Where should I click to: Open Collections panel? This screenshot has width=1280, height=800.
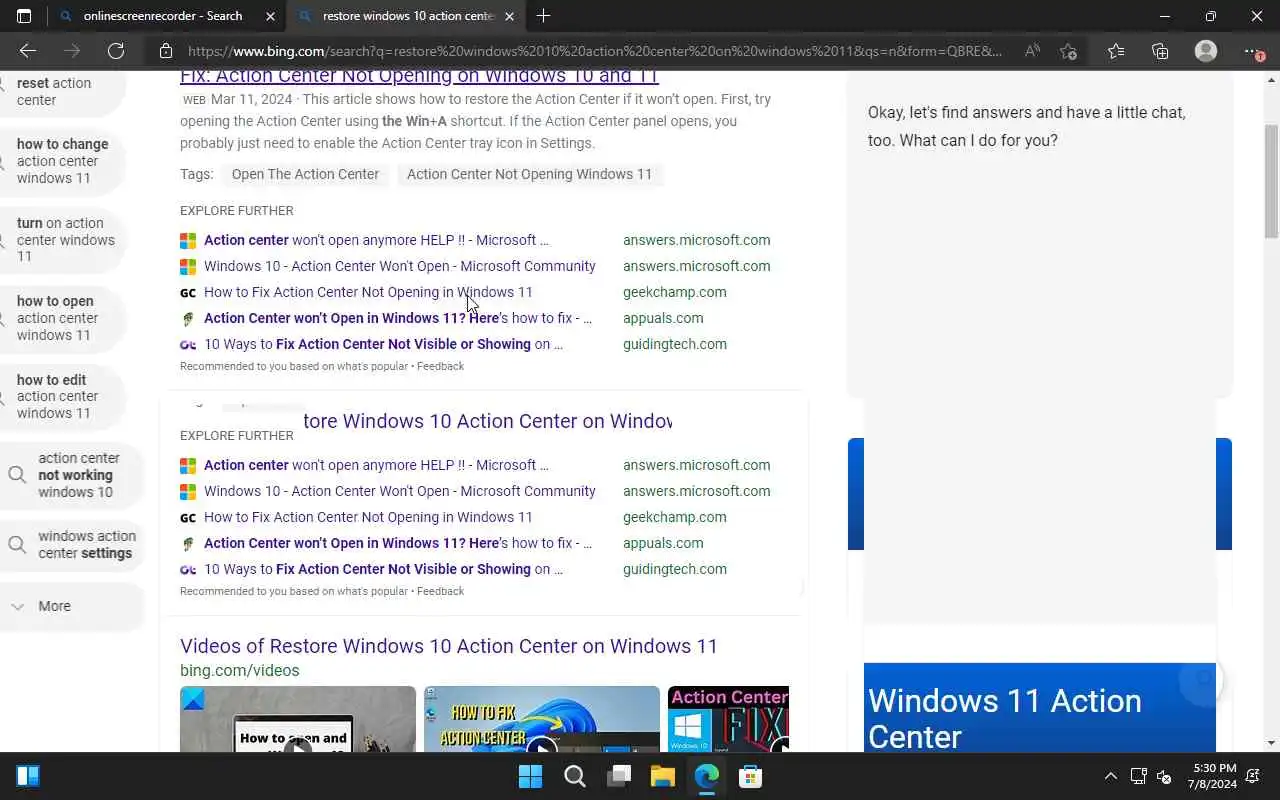coord(1160,51)
